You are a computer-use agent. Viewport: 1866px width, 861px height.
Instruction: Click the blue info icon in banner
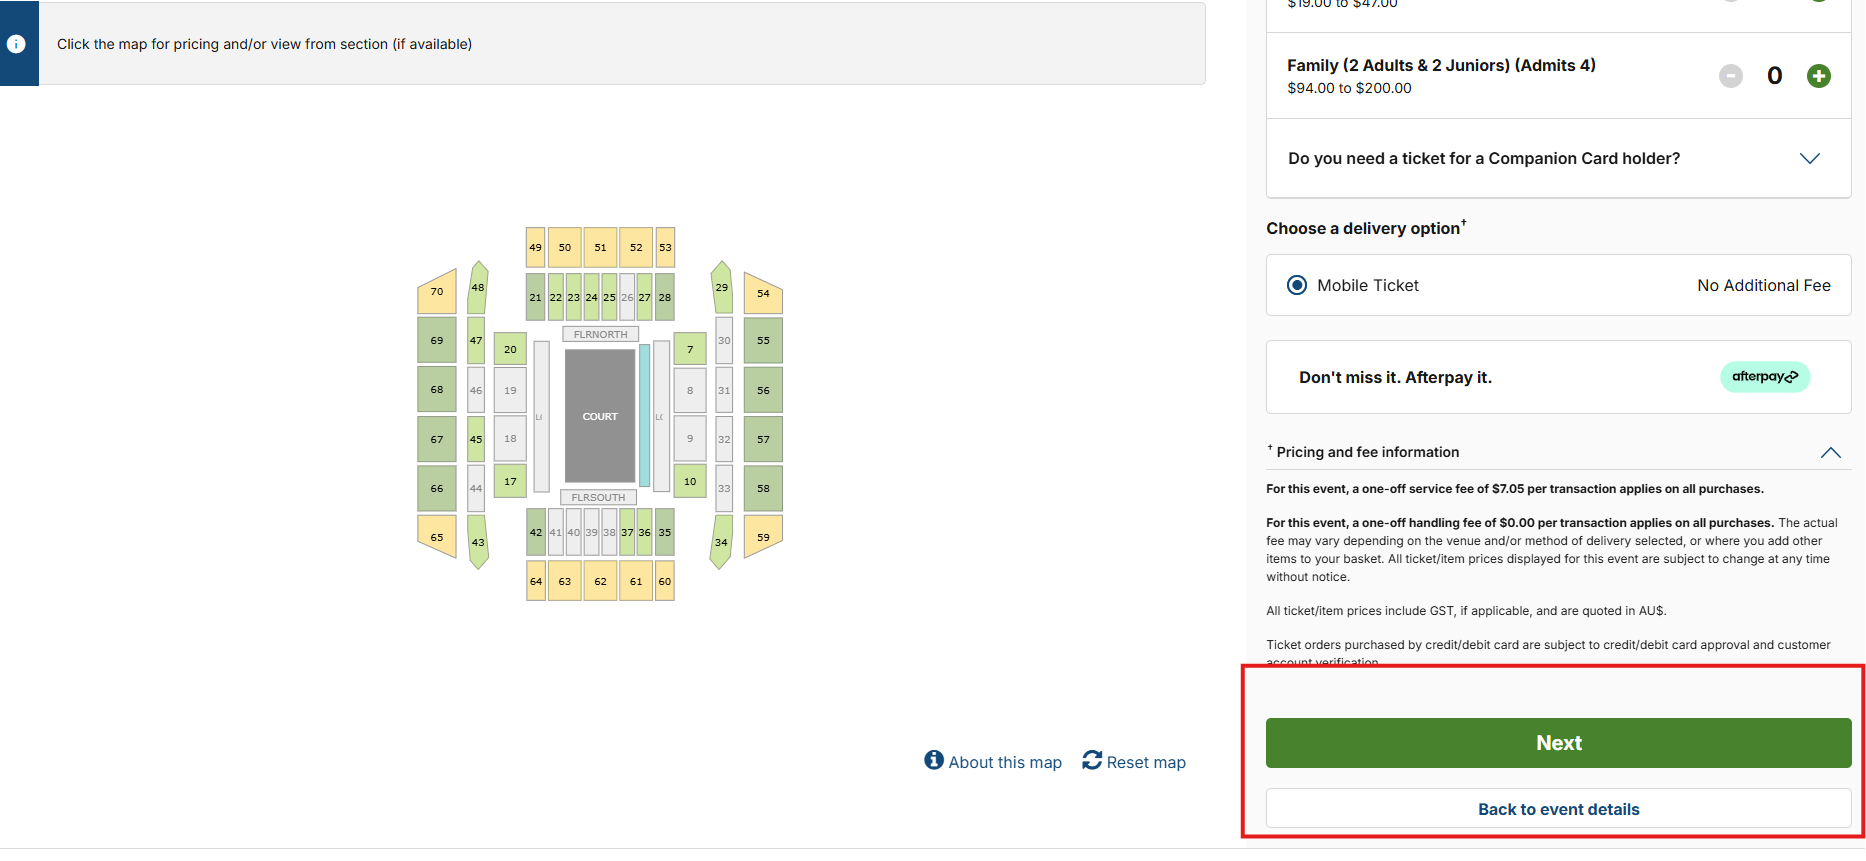[x=17, y=44]
